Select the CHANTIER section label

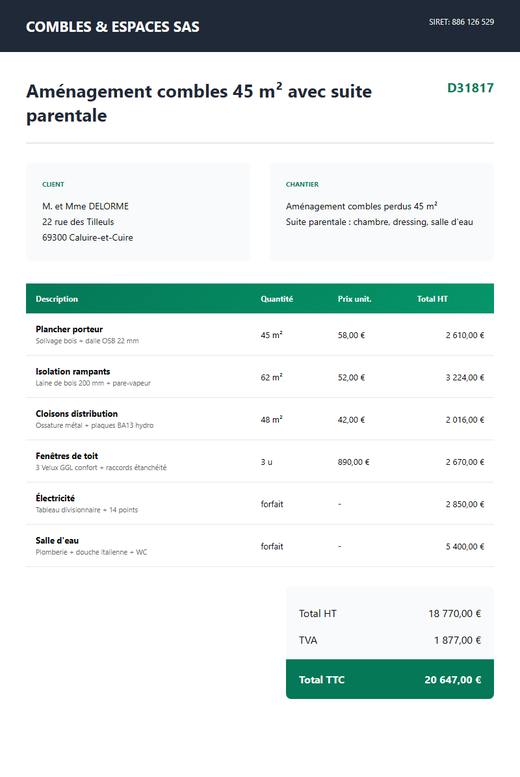(x=302, y=184)
